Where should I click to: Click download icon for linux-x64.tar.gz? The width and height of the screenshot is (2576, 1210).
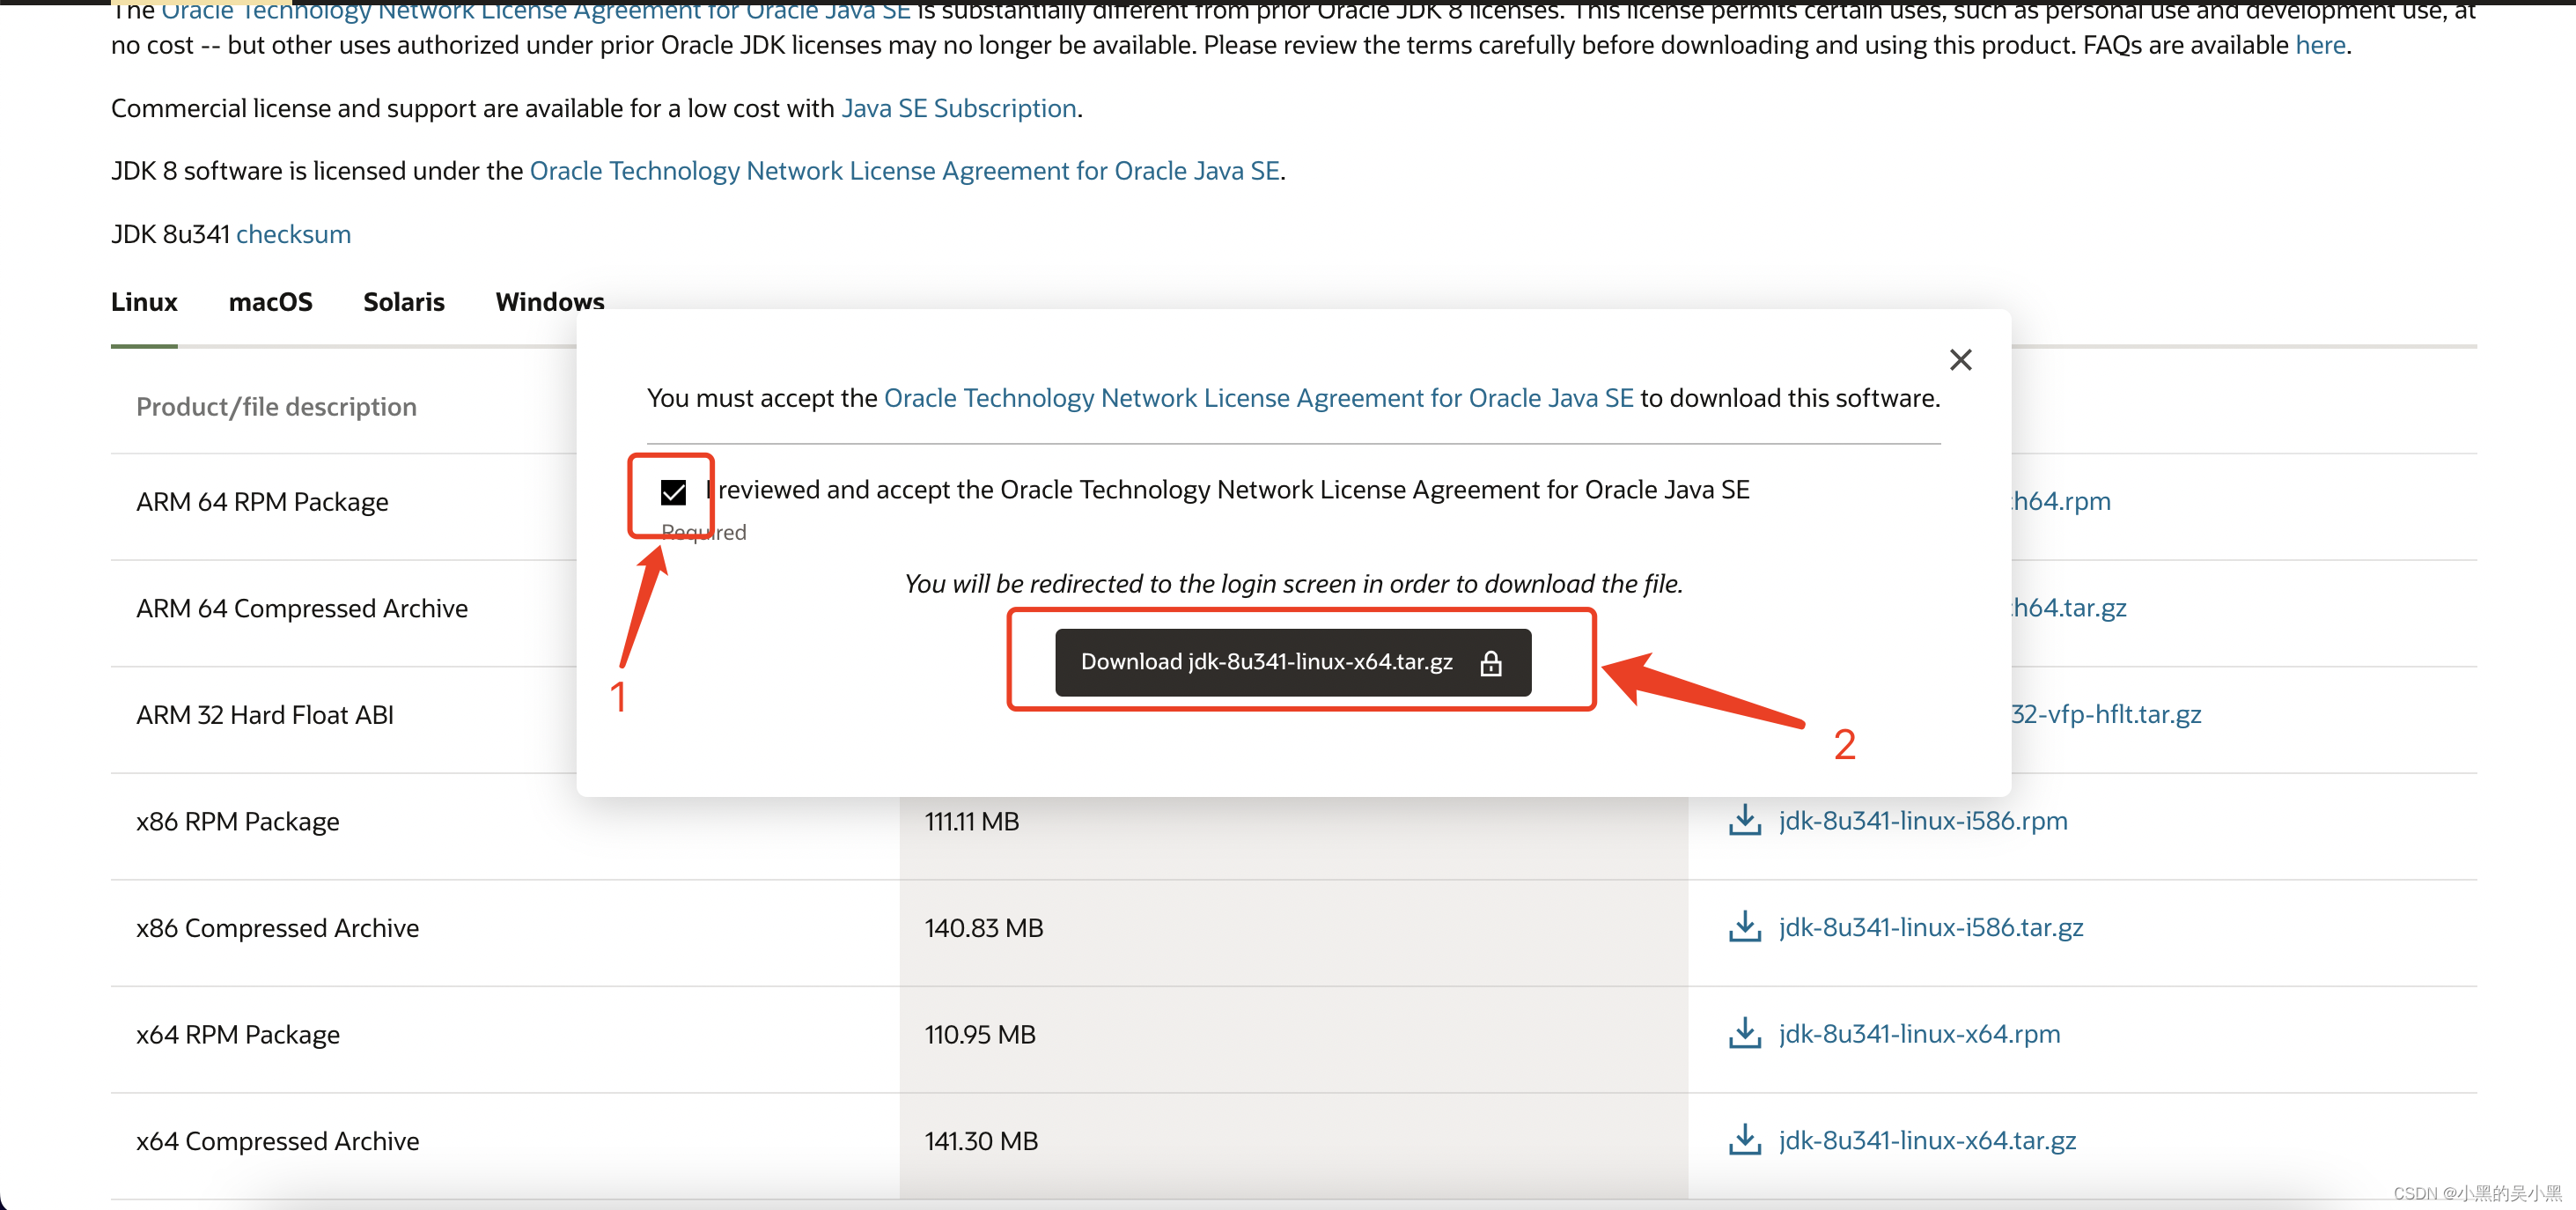[x=1744, y=1140]
